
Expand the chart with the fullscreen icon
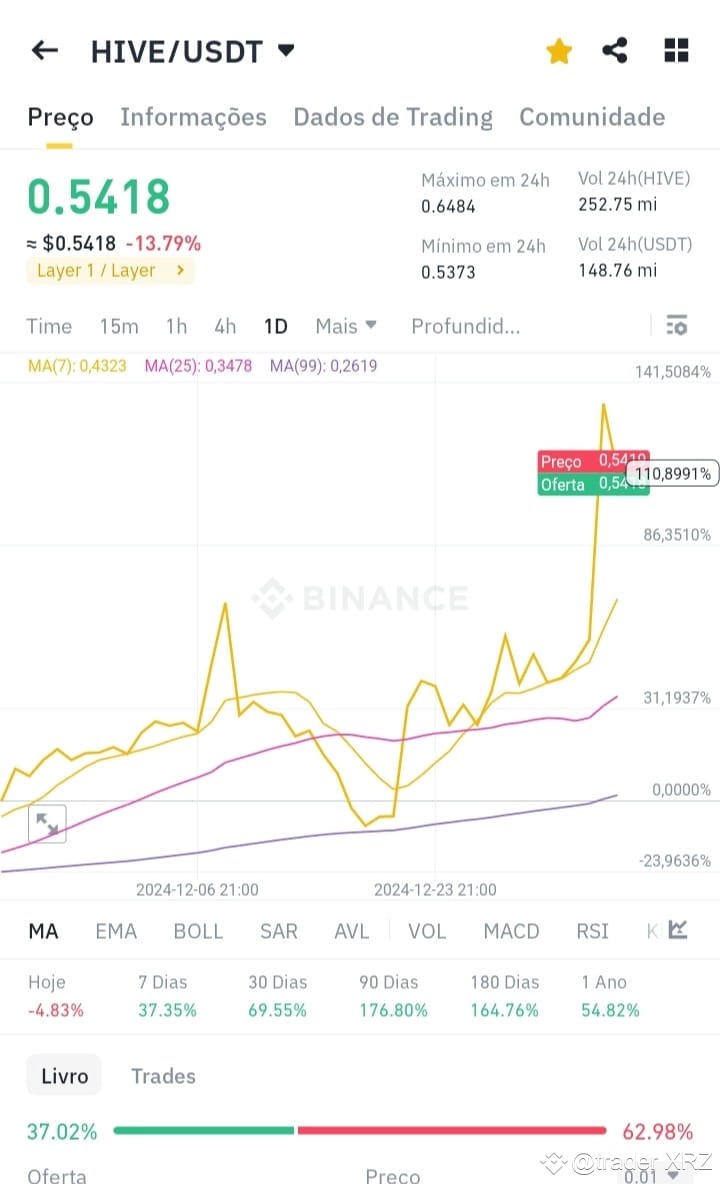[47, 823]
